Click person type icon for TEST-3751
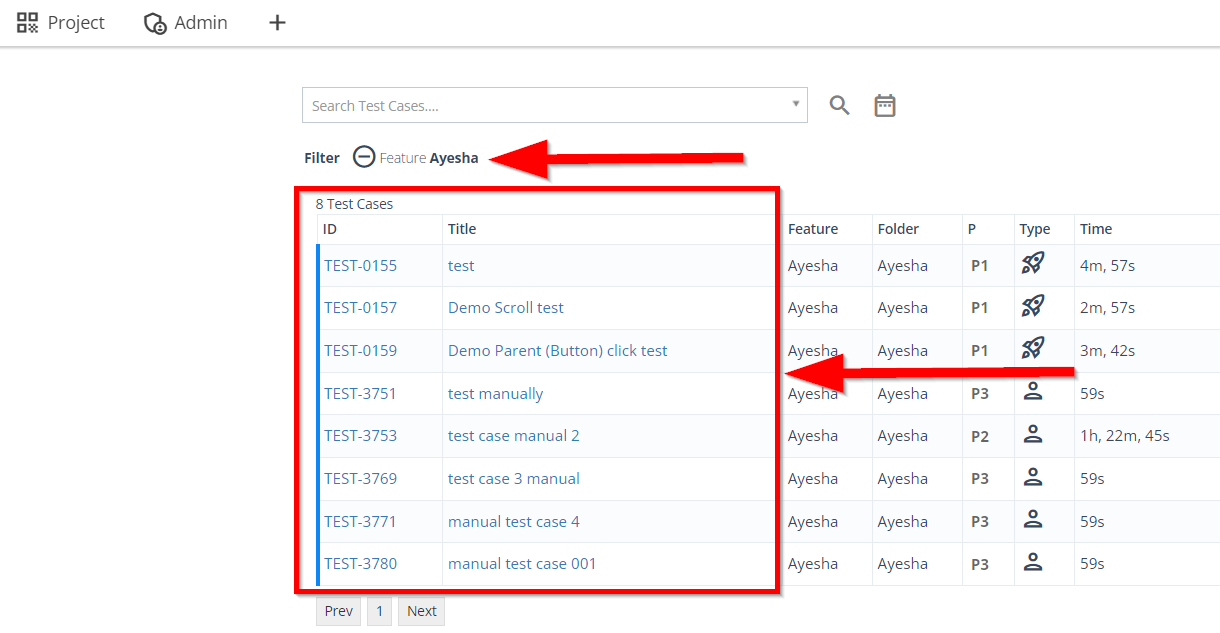 (x=1033, y=392)
